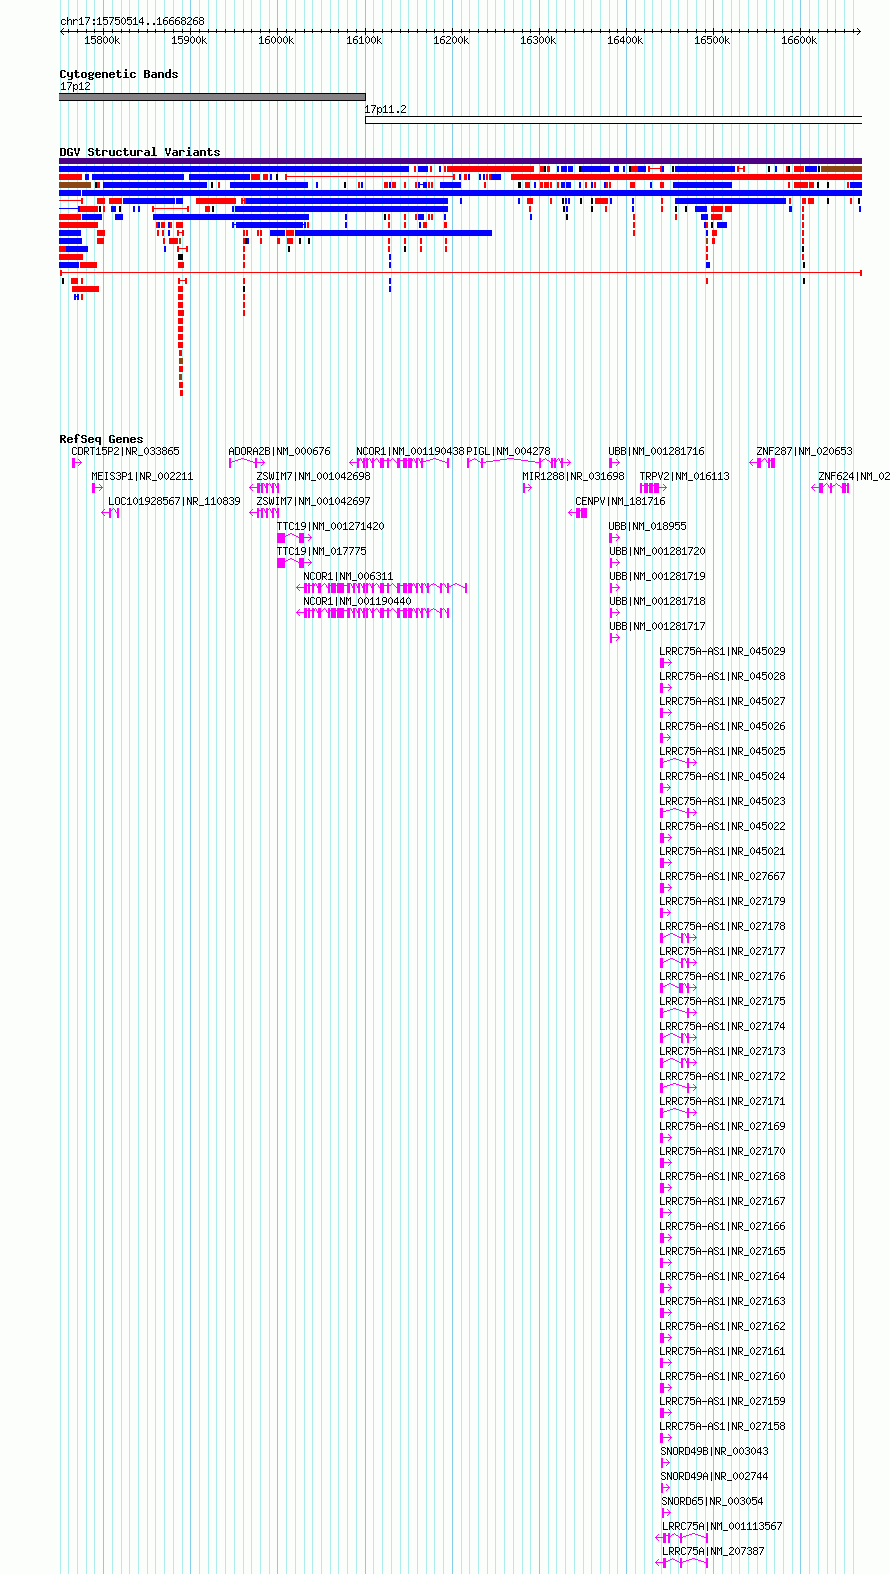
Task: Click the LRRC75A-AS1|NR_027173 transcript label
Action: point(722,1051)
